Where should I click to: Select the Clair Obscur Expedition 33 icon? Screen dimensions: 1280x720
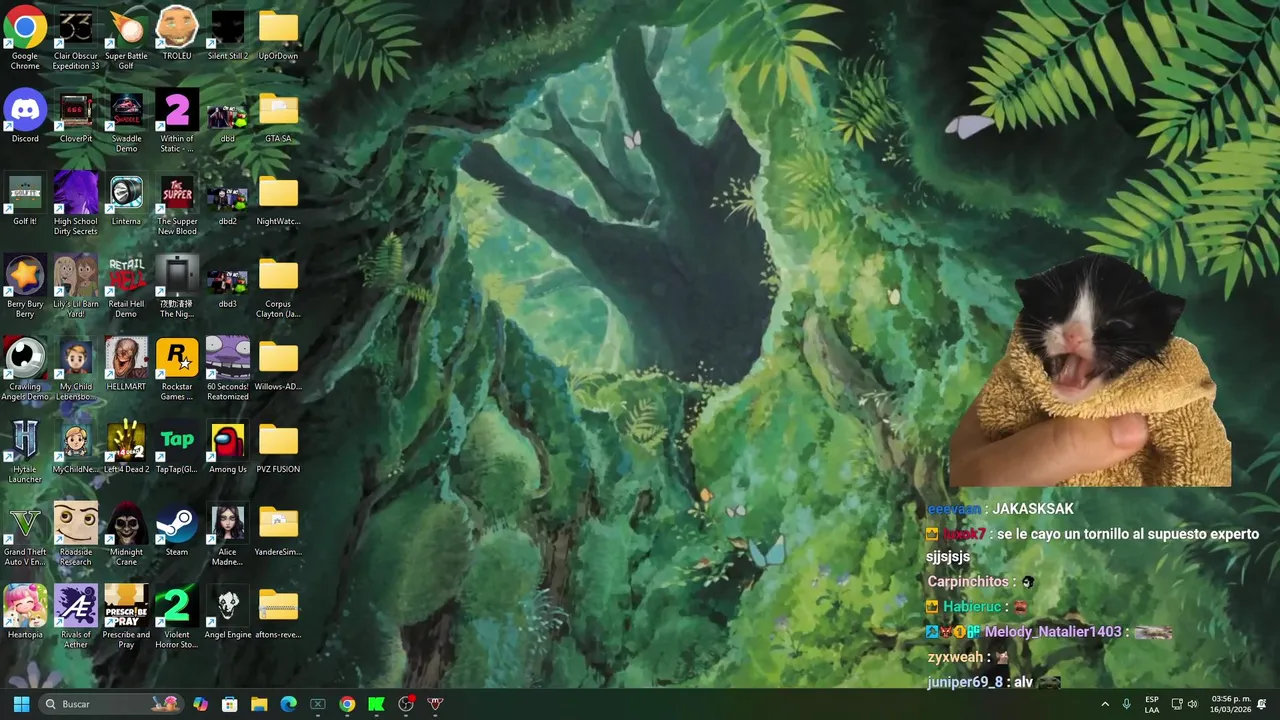(x=76, y=38)
